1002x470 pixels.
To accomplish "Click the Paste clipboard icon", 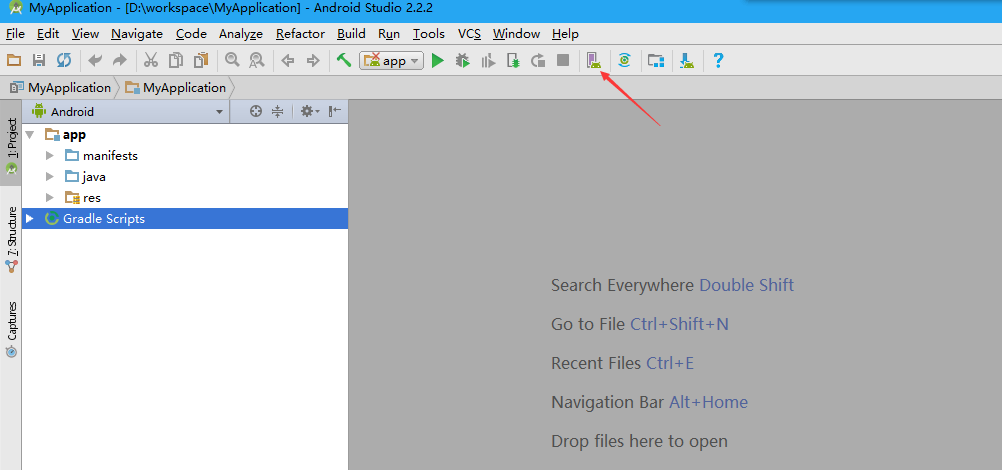I will pos(201,61).
